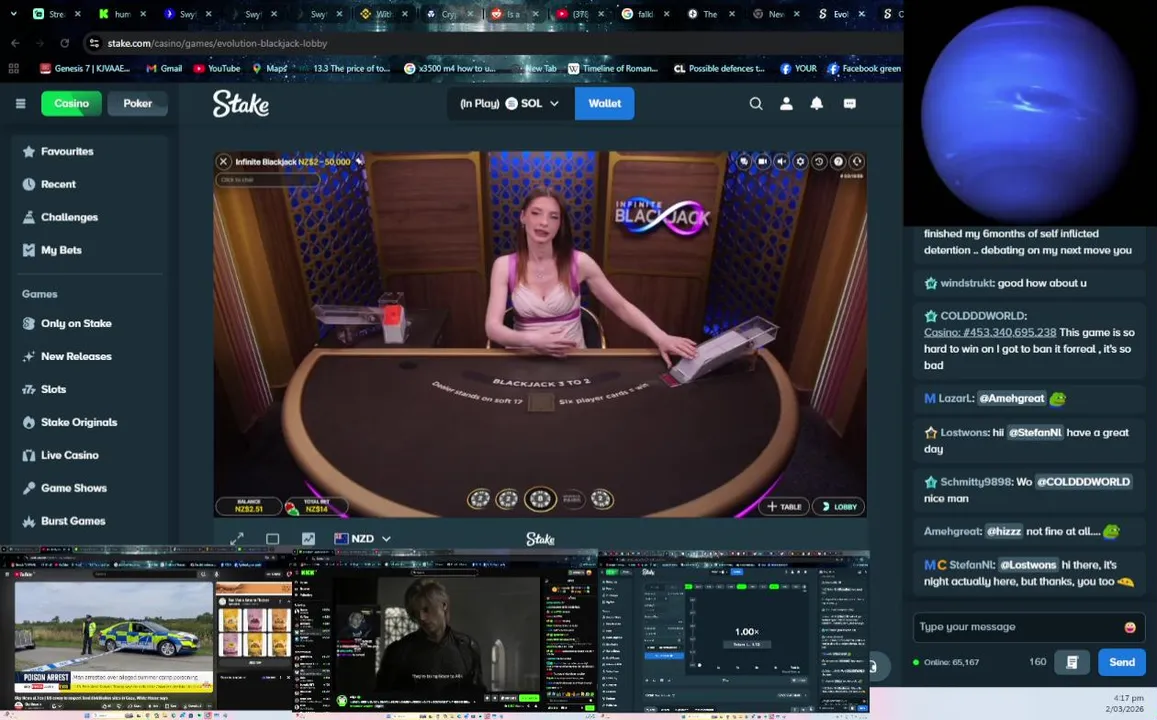Open the user profile icon
This screenshot has height=720, width=1157.
coord(787,104)
